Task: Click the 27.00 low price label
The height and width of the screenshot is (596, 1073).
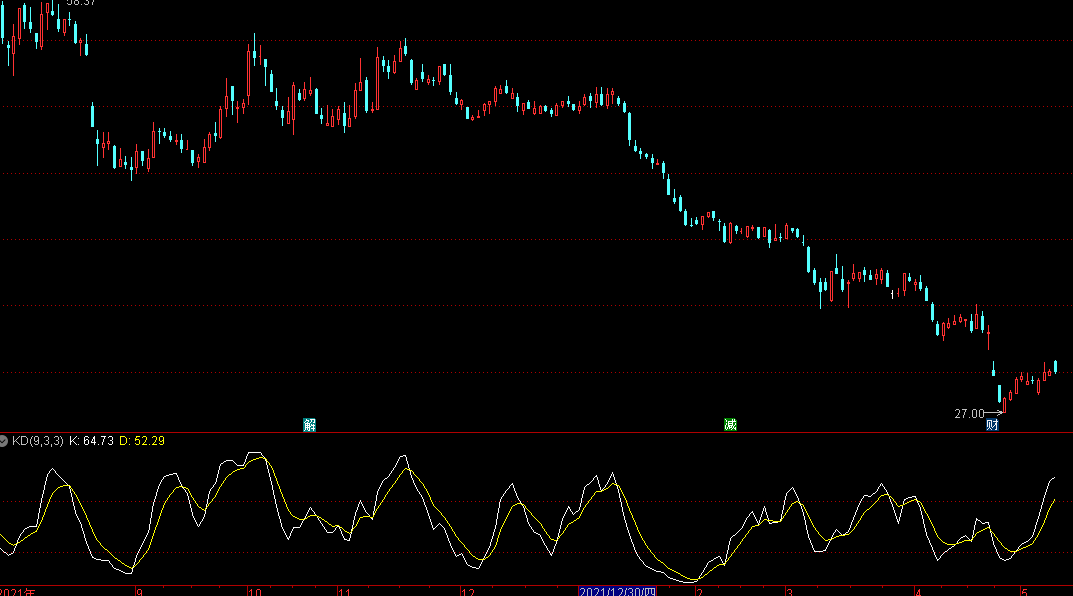Action: [x=969, y=414]
